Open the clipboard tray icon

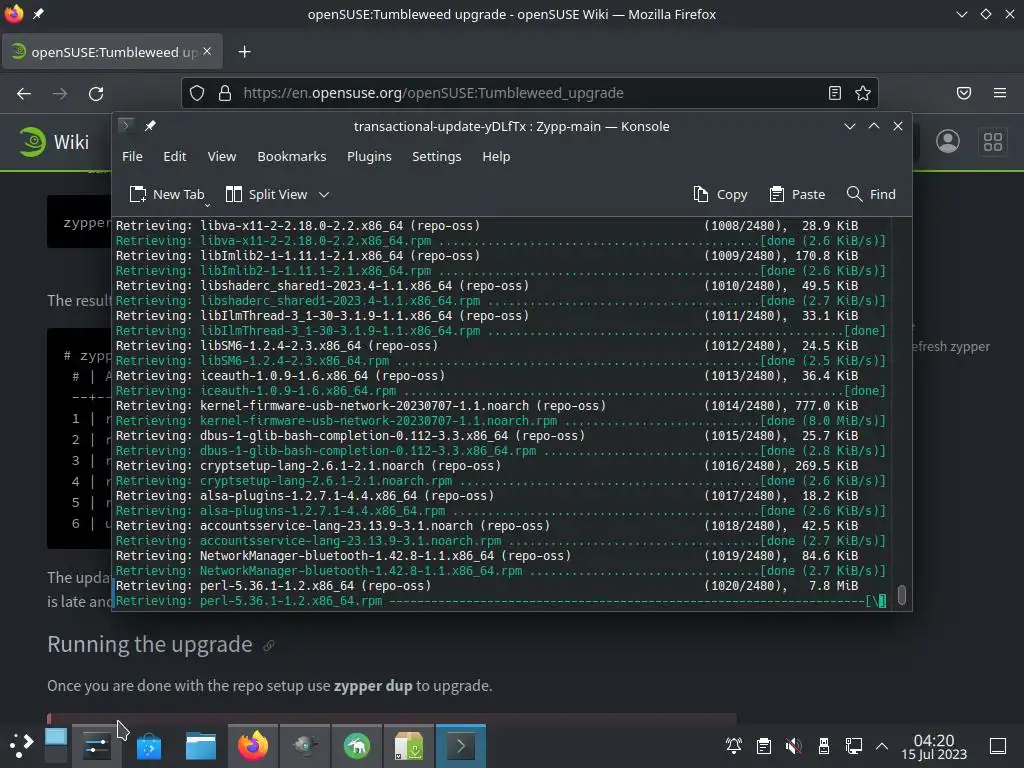763,746
